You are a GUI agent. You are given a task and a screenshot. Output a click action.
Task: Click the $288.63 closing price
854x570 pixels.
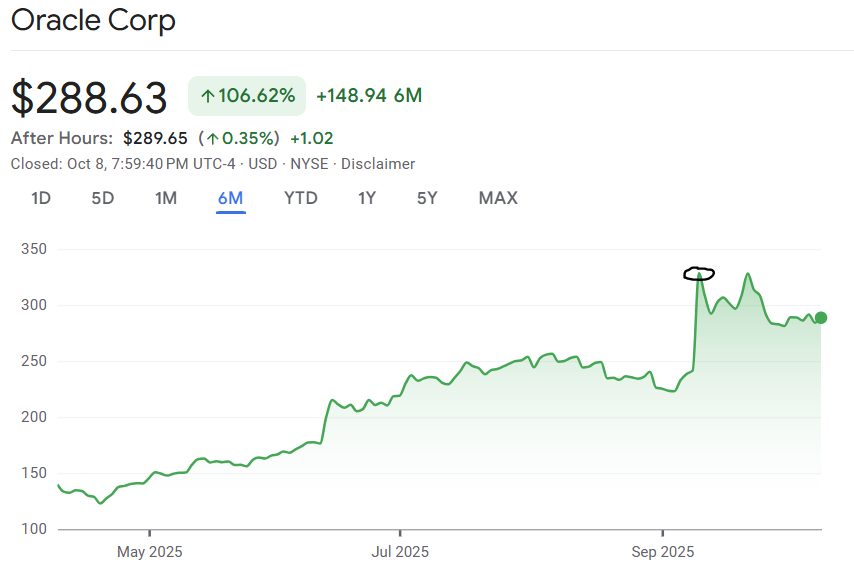click(x=90, y=98)
